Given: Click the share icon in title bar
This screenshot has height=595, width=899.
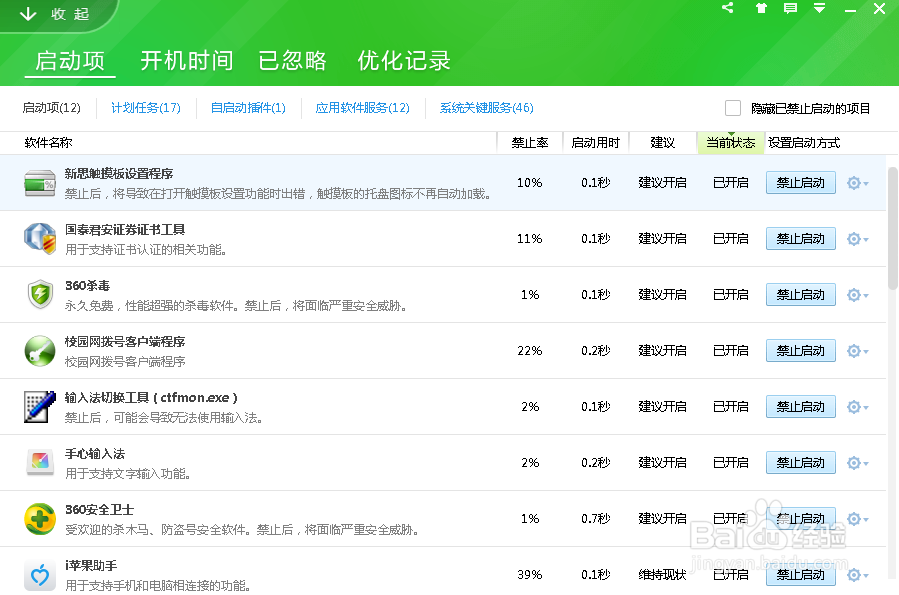Looking at the screenshot, I should [x=727, y=9].
